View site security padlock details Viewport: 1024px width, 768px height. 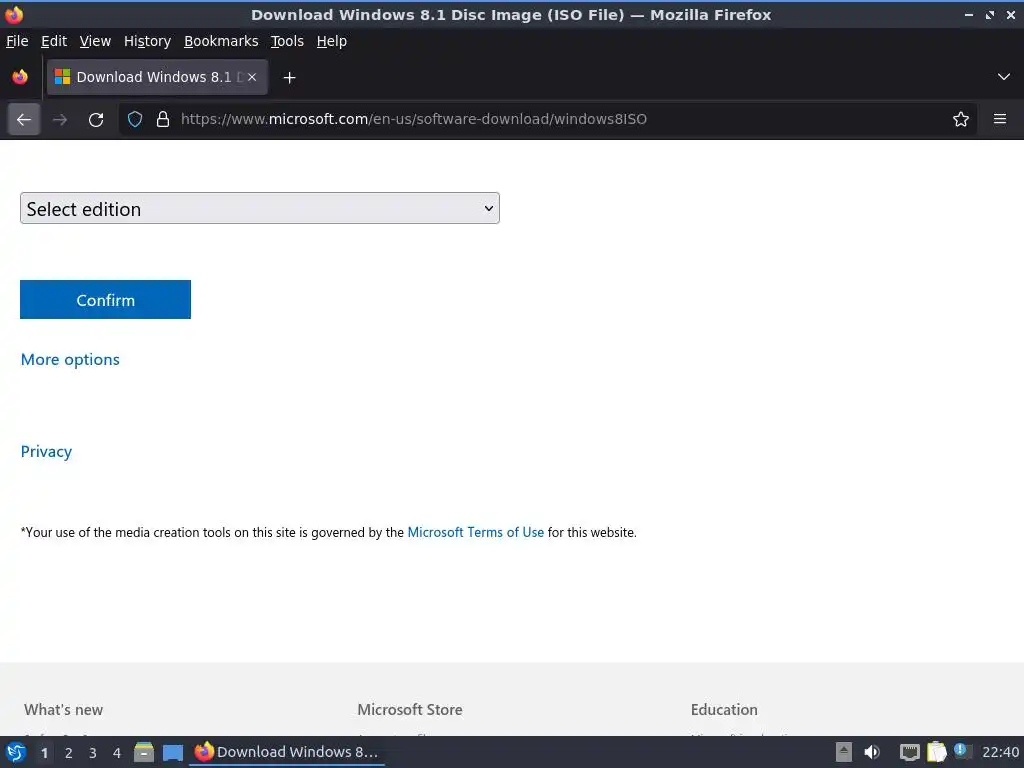163,119
